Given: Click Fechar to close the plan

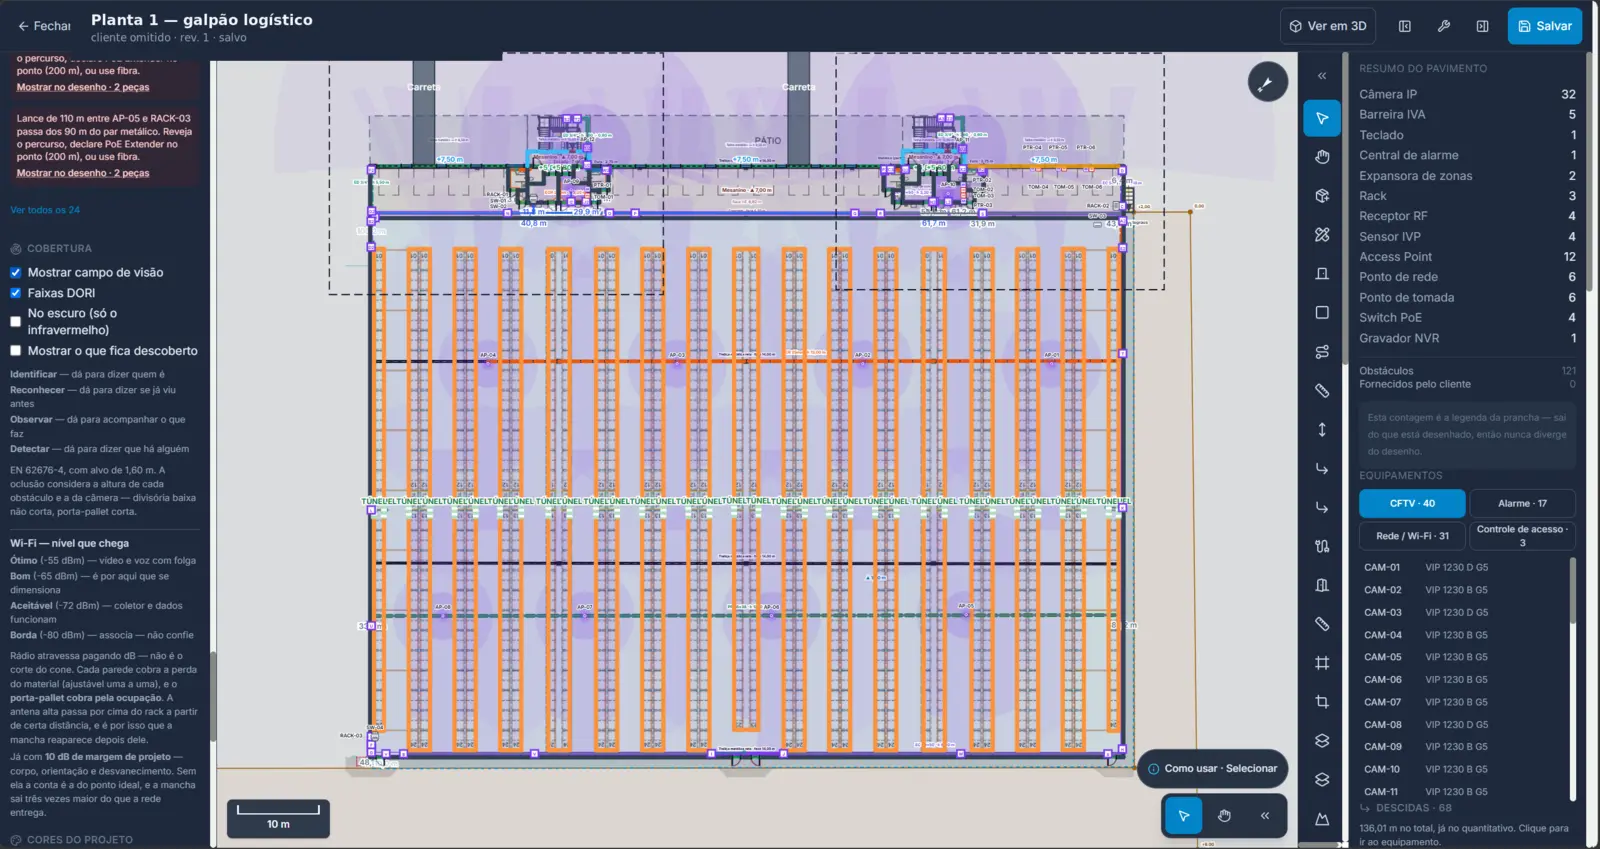Looking at the screenshot, I should coord(44,26).
